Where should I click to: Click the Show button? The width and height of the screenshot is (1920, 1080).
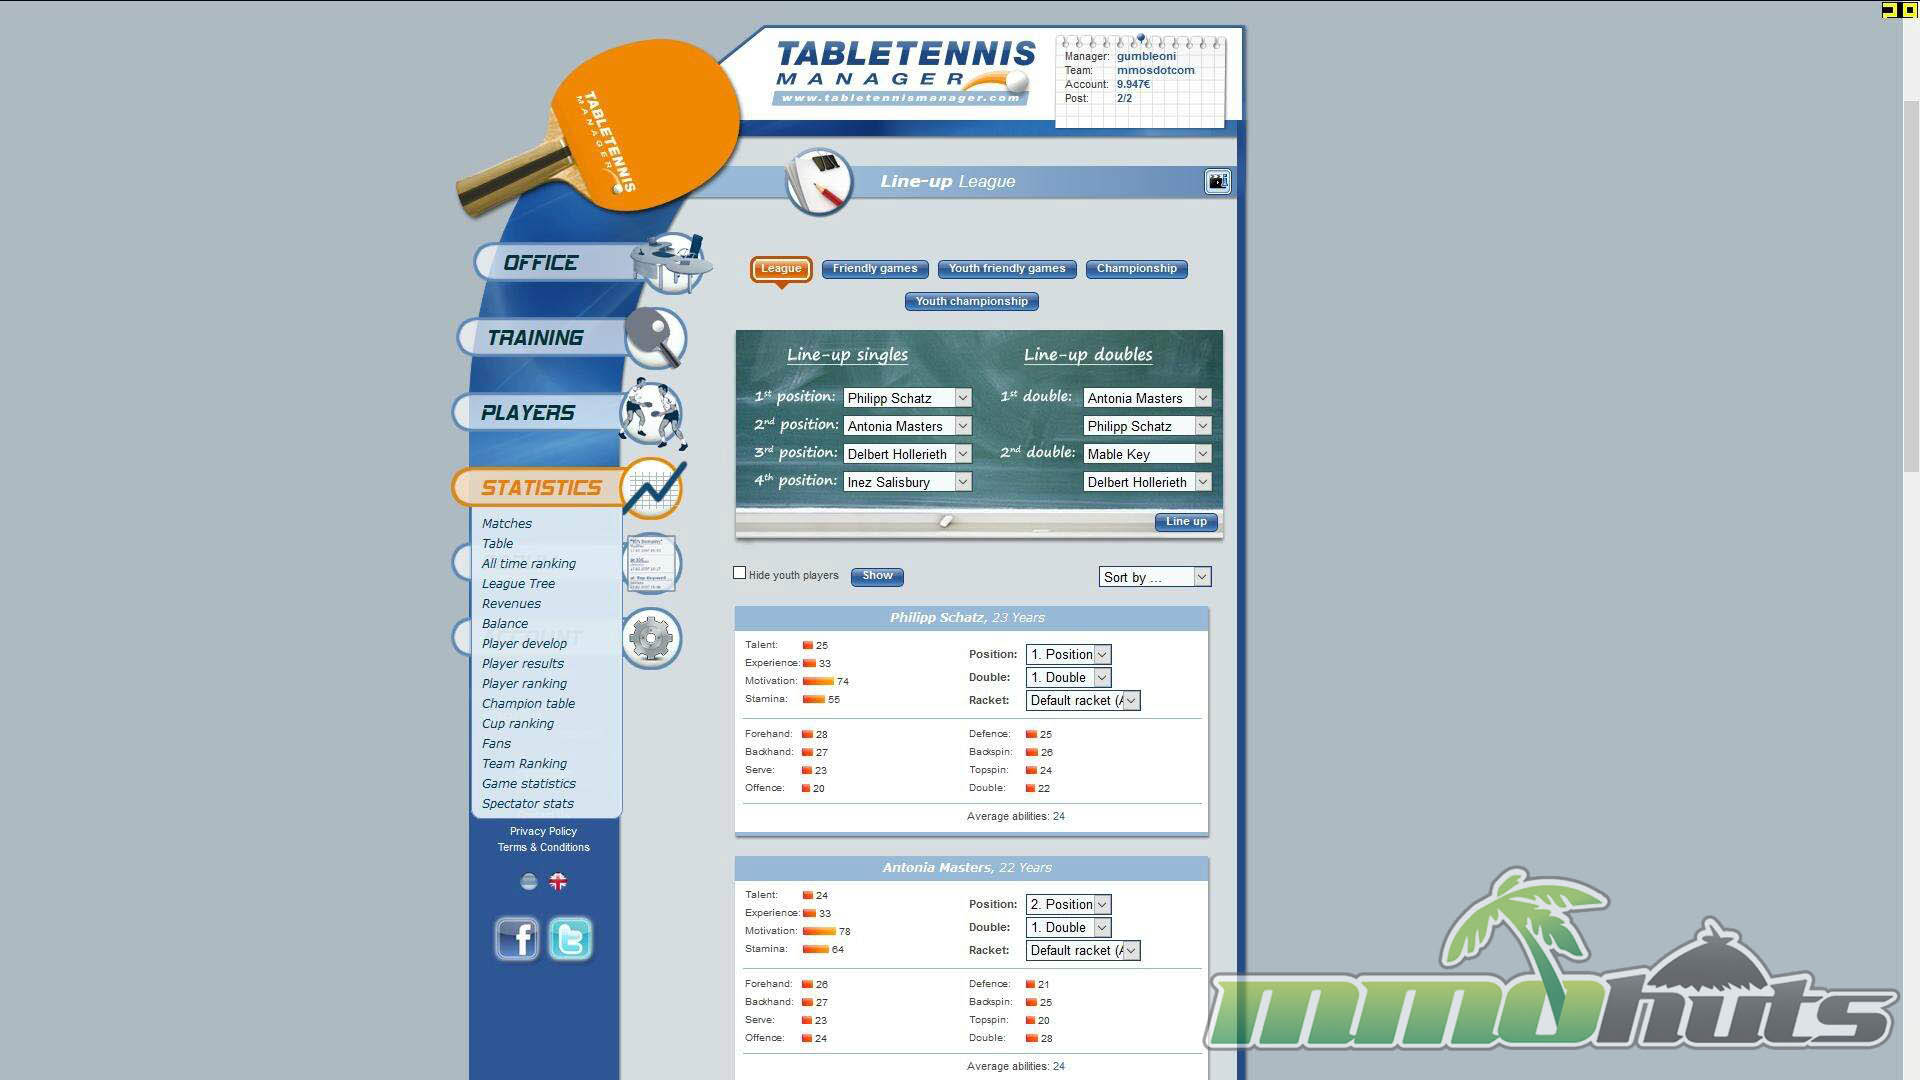pyautogui.click(x=877, y=576)
